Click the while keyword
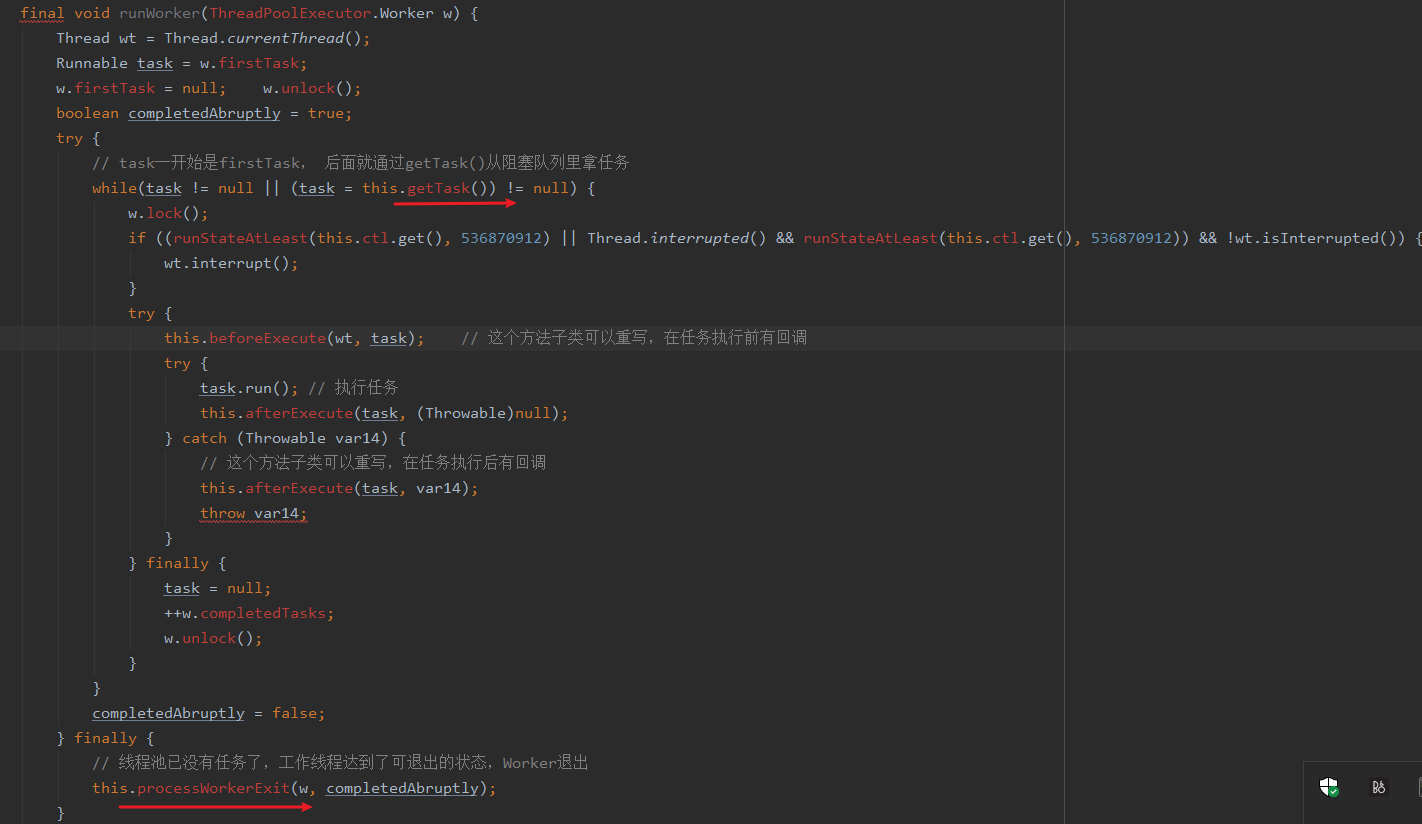This screenshot has height=824, width=1422. pos(115,188)
